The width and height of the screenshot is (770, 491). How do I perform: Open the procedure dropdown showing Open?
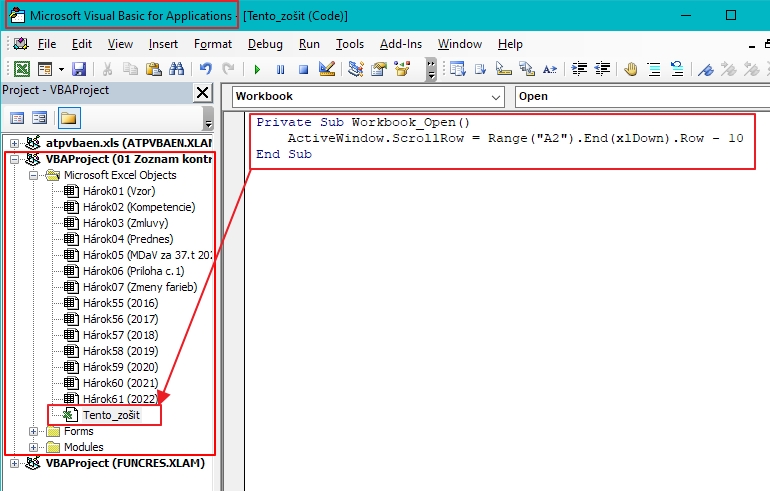[640, 97]
